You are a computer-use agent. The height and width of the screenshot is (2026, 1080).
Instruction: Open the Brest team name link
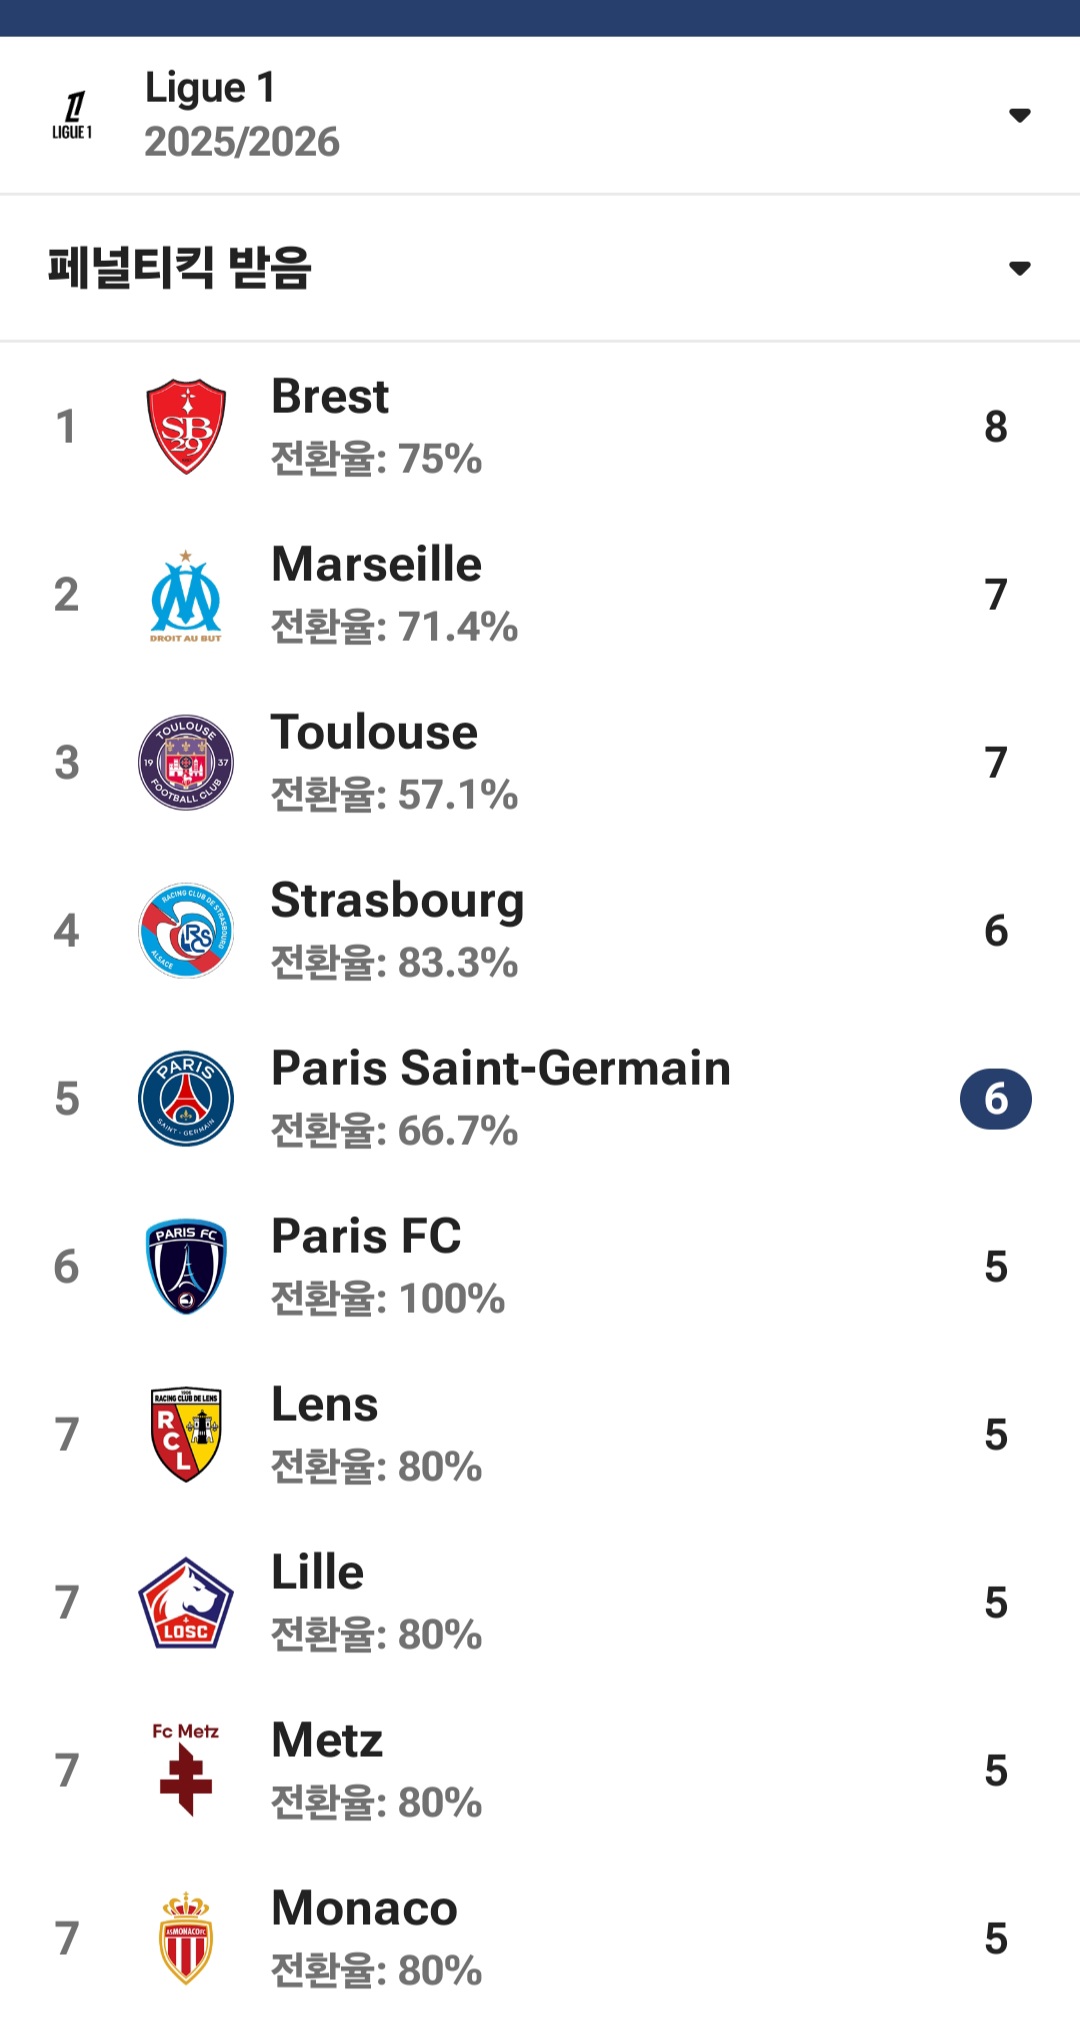pyautogui.click(x=330, y=396)
